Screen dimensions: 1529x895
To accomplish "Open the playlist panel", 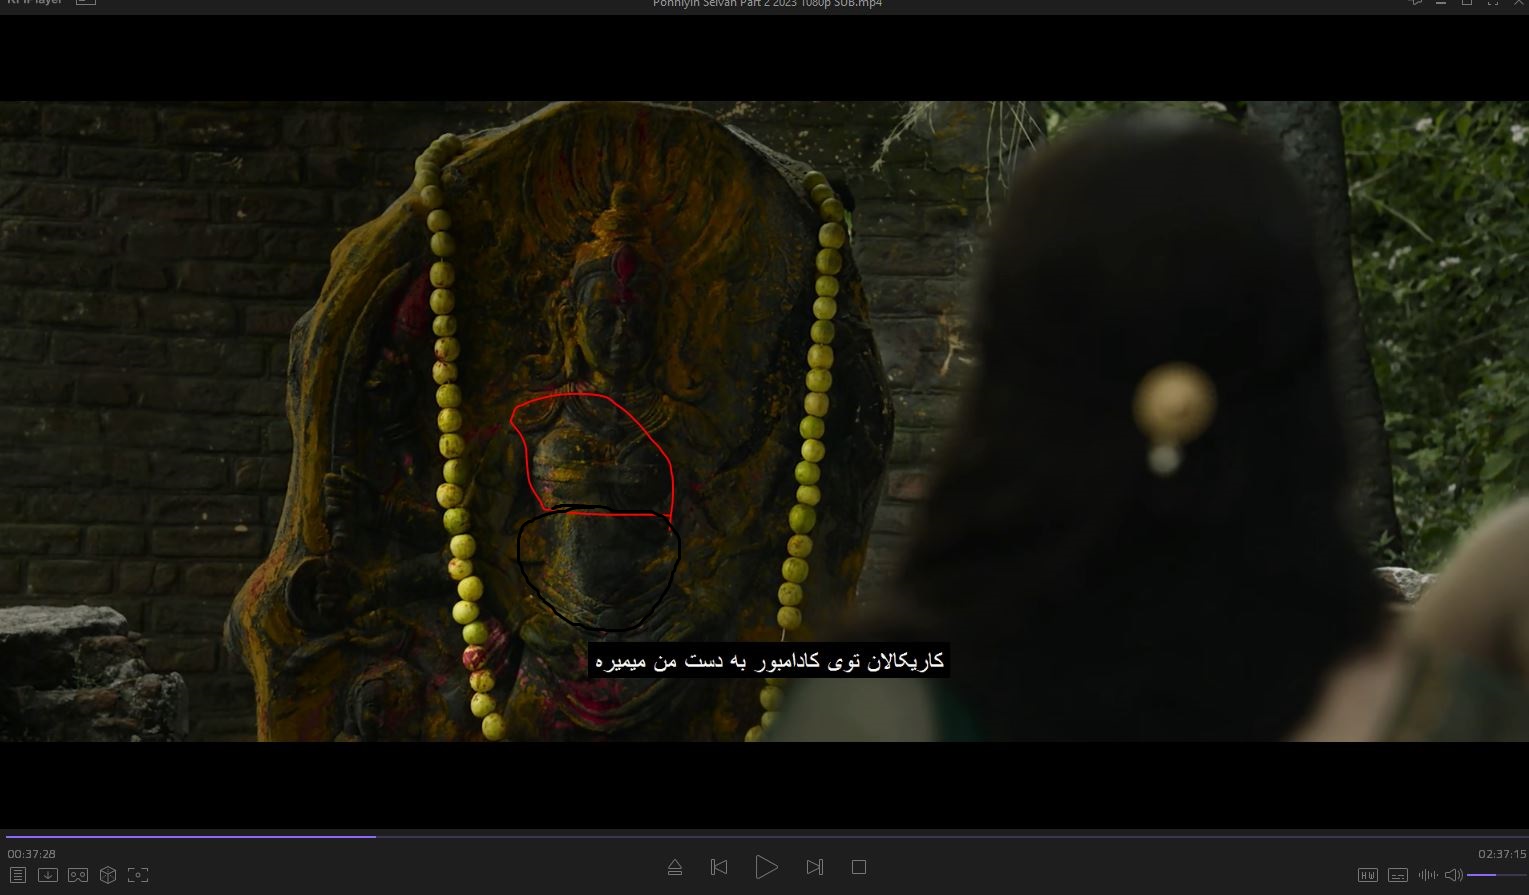I will 17,875.
